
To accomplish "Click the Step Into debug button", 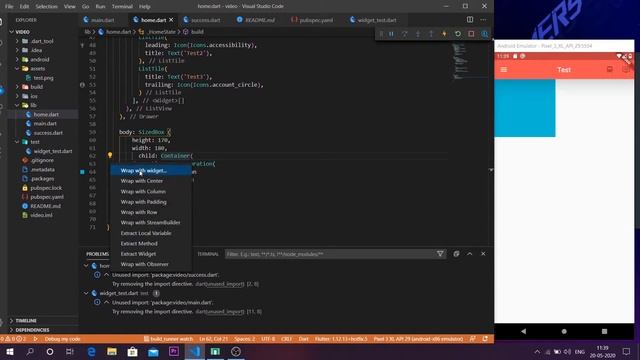I will [x=418, y=34].
